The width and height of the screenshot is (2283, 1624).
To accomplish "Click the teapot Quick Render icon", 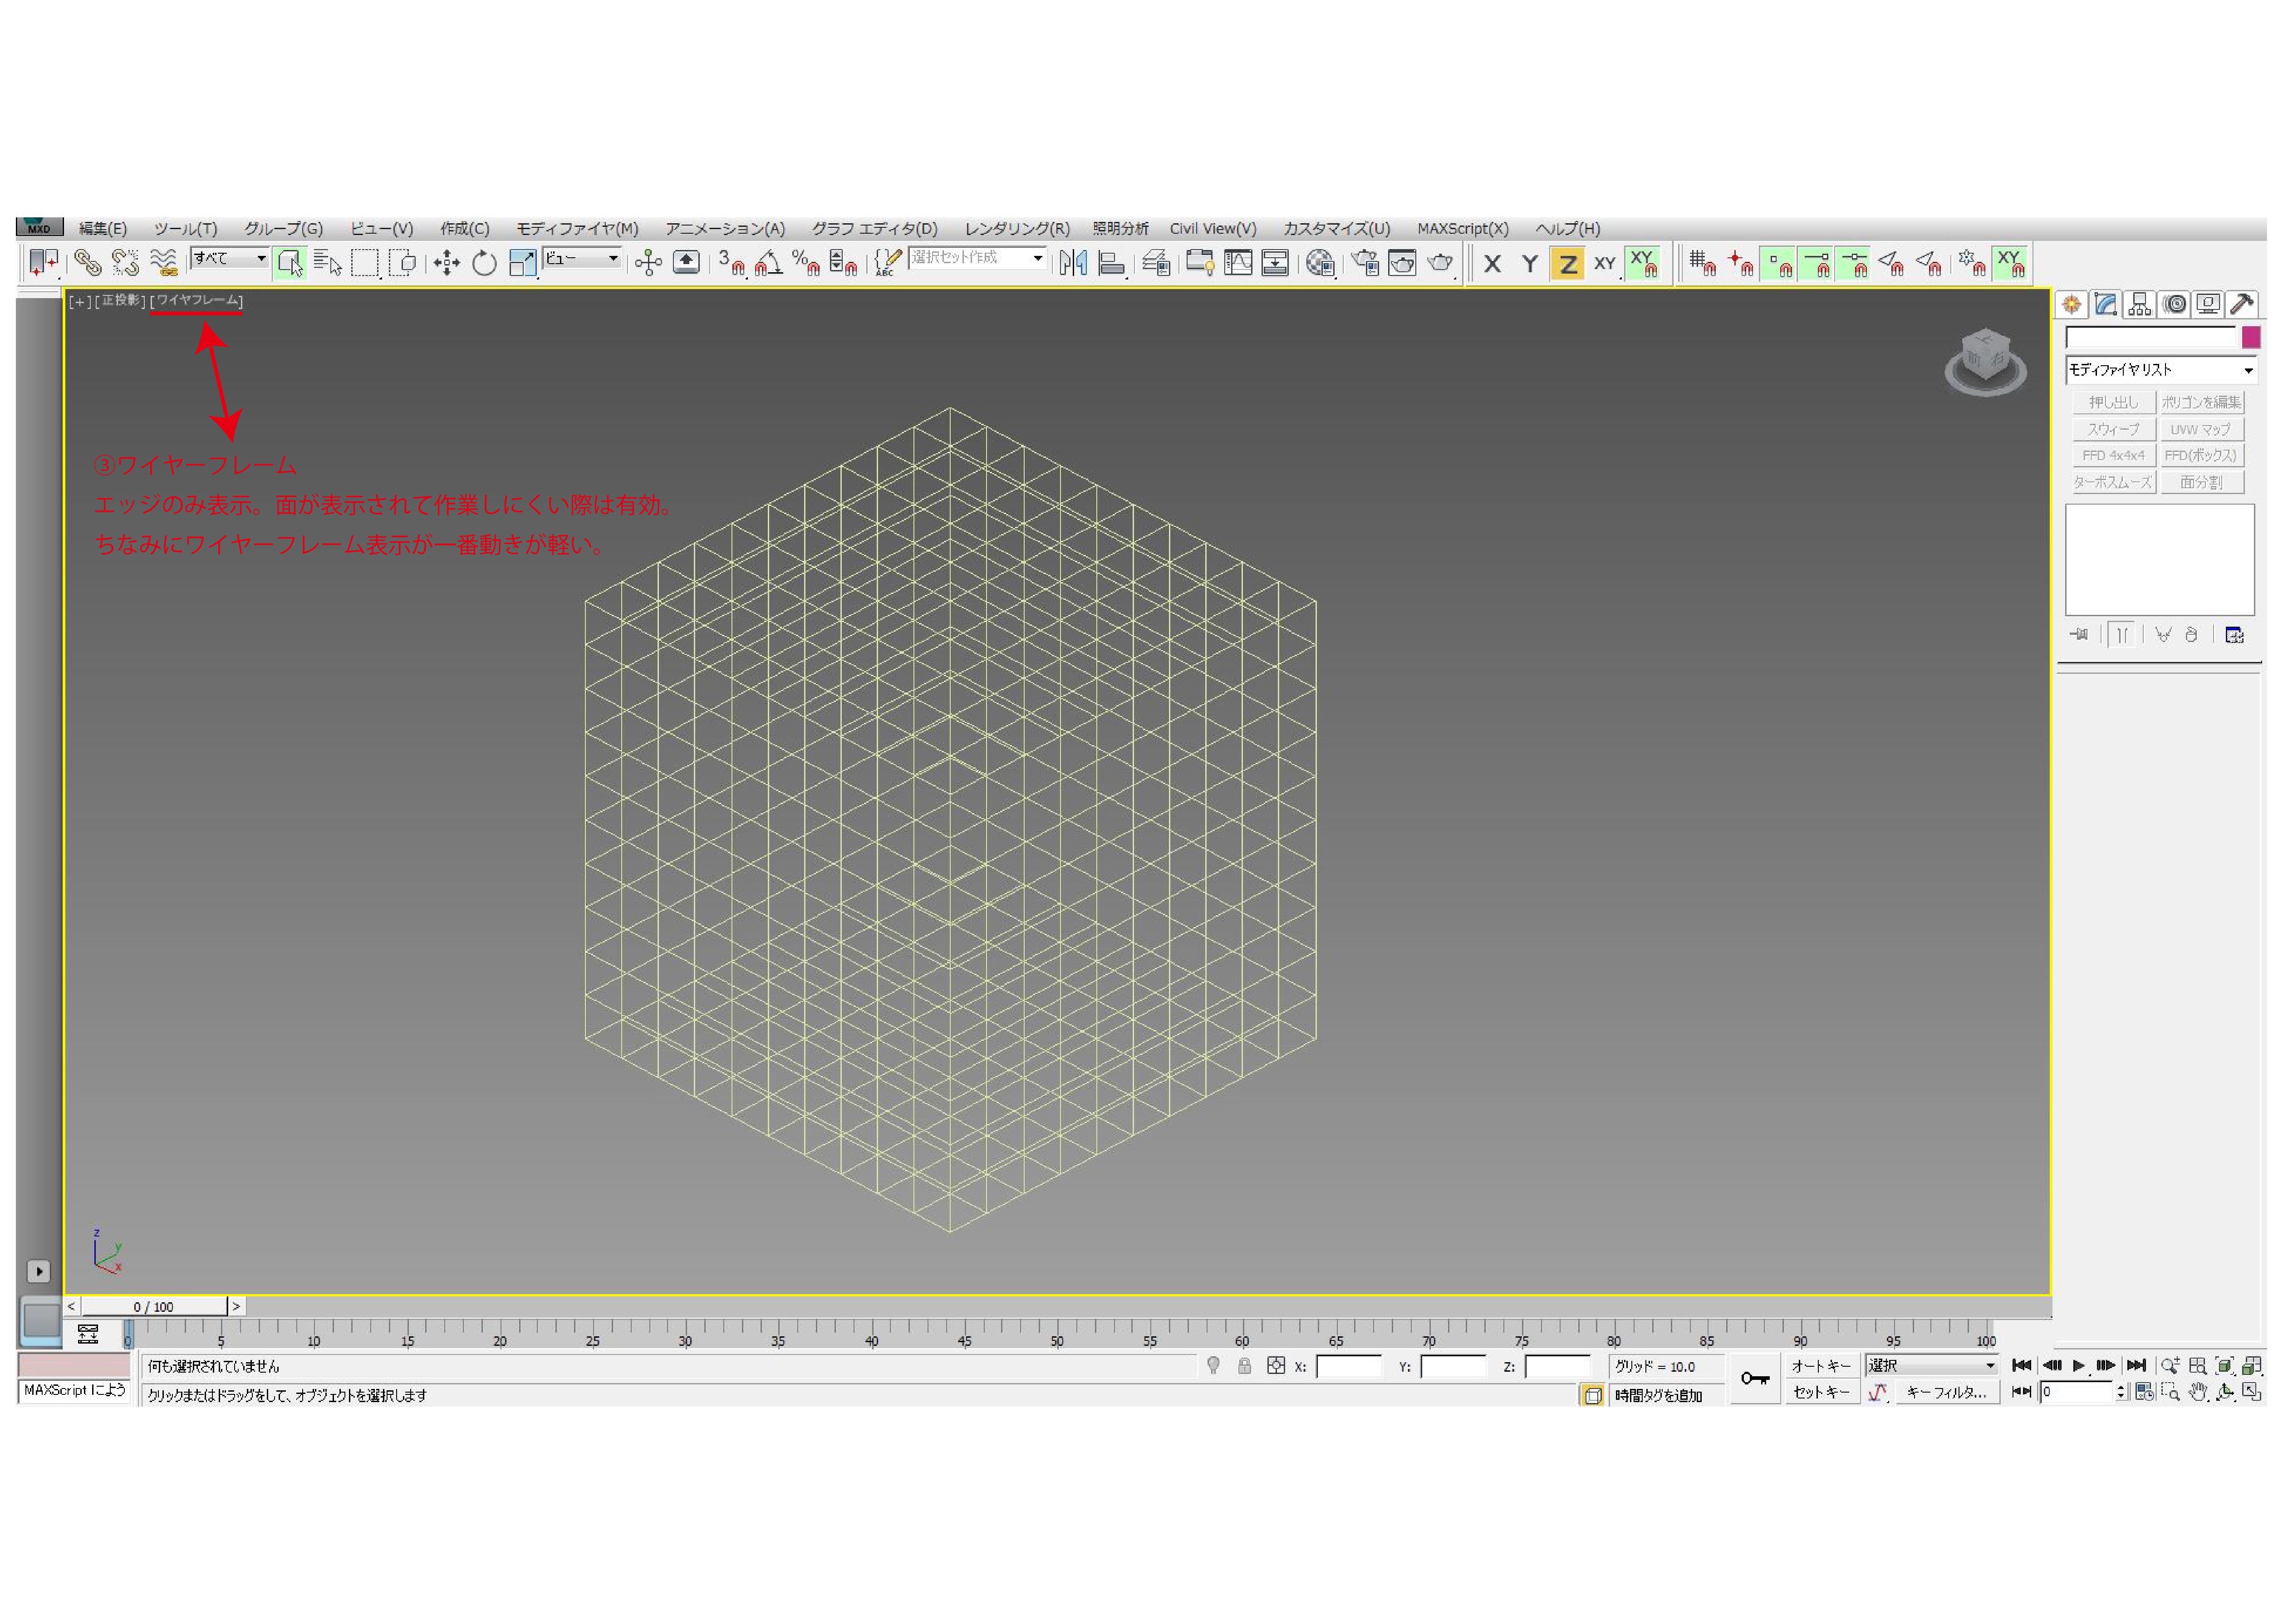I will pyautogui.click(x=1440, y=263).
